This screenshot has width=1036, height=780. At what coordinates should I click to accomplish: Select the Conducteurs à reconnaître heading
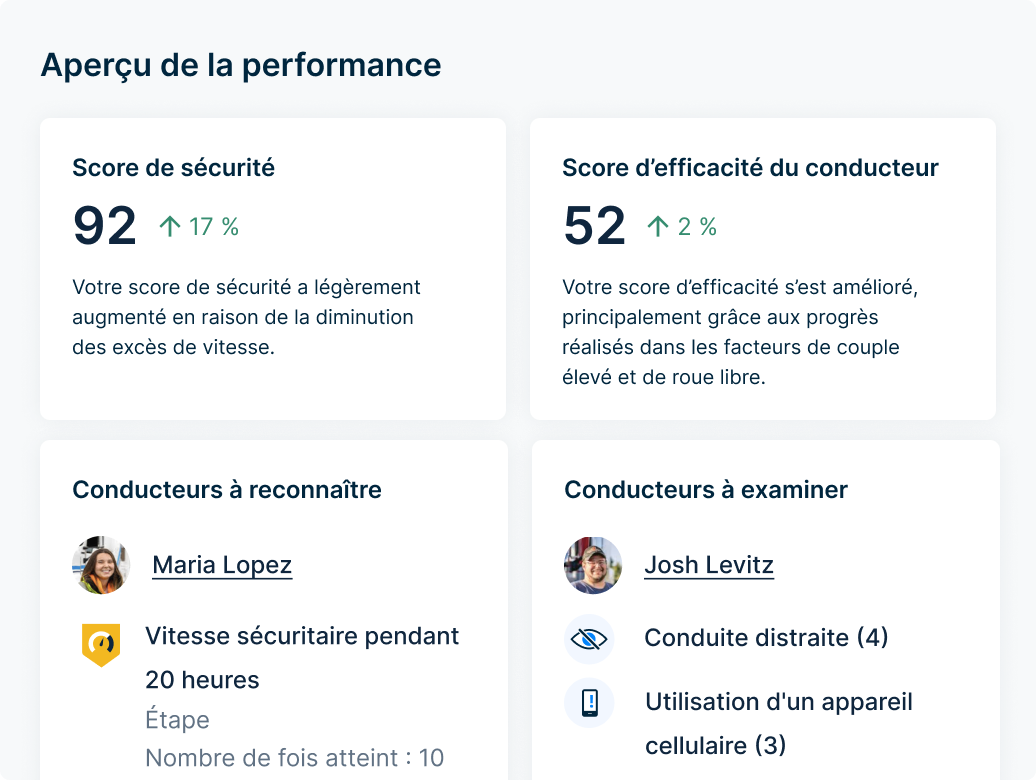[226, 490]
